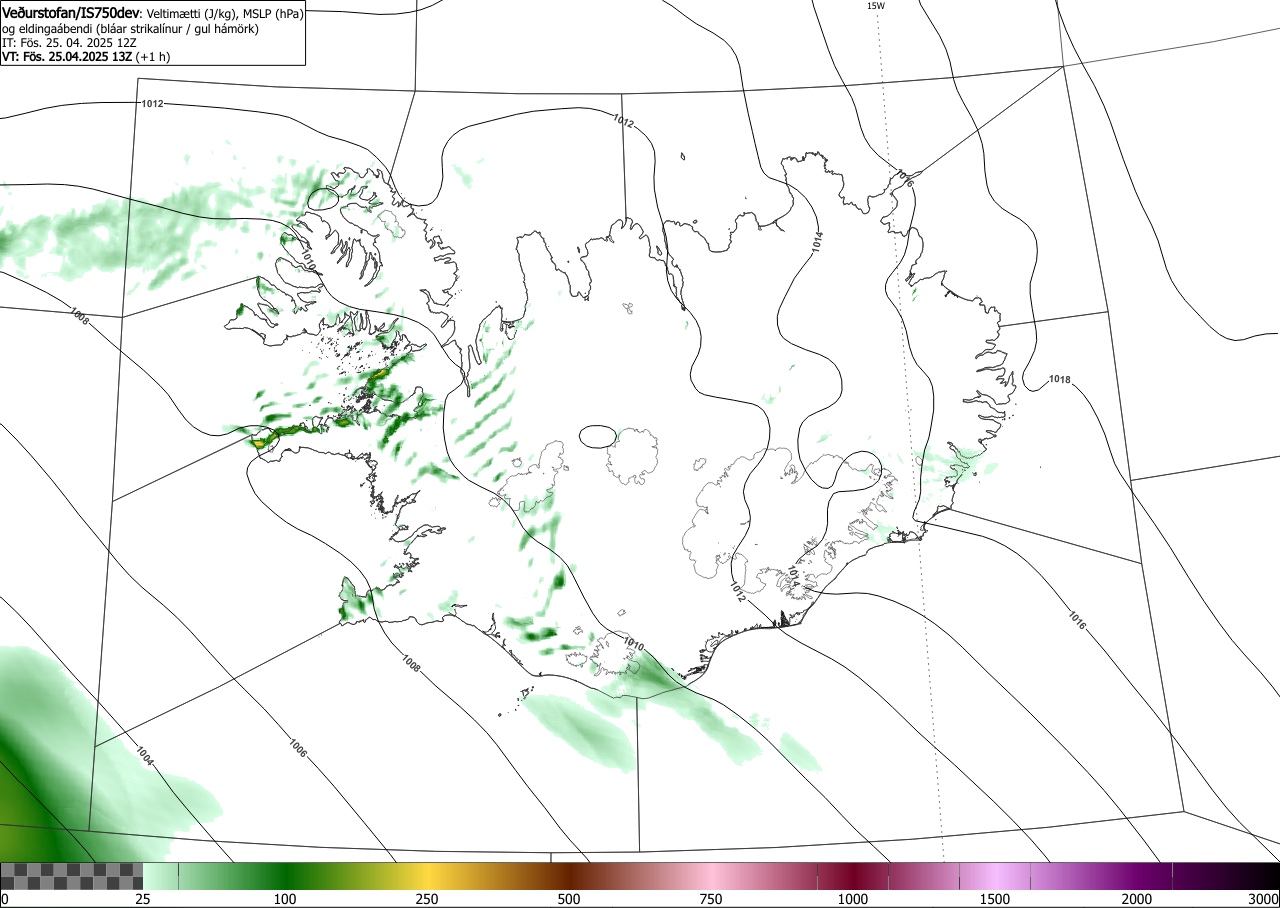Click the '1006' isobar label
1280x908 pixels.
[297, 747]
